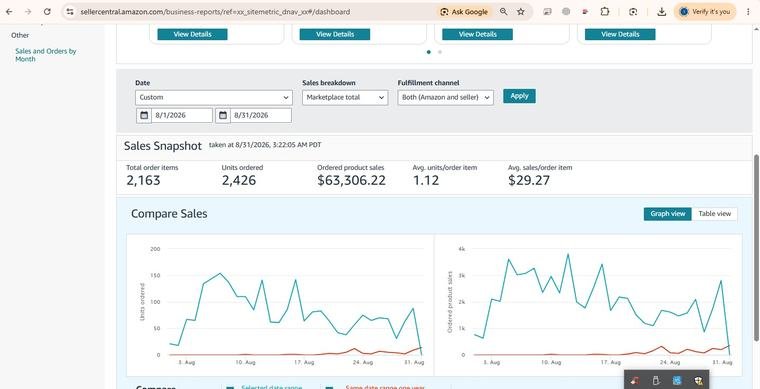This screenshot has width=760, height=389.
Task: Switch to Graph view
Action: [x=667, y=214]
